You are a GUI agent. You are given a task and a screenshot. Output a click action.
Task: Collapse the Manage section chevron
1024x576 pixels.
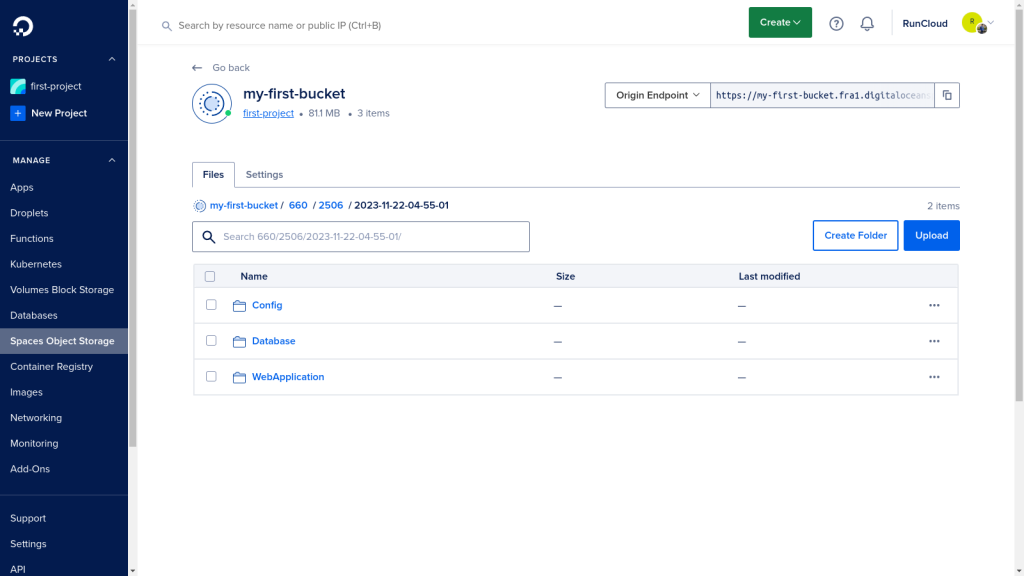click(112, 160)
